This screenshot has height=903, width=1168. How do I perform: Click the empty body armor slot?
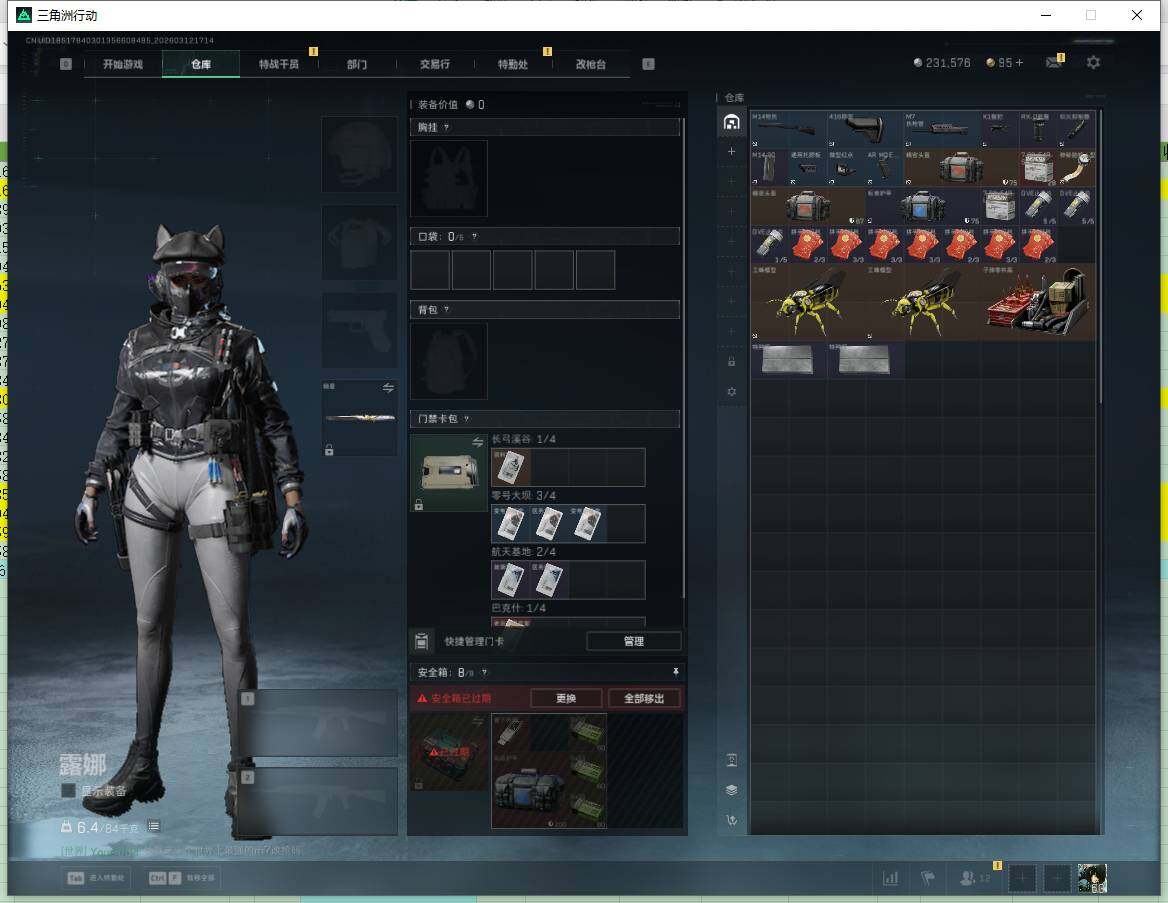coord(359,242)
